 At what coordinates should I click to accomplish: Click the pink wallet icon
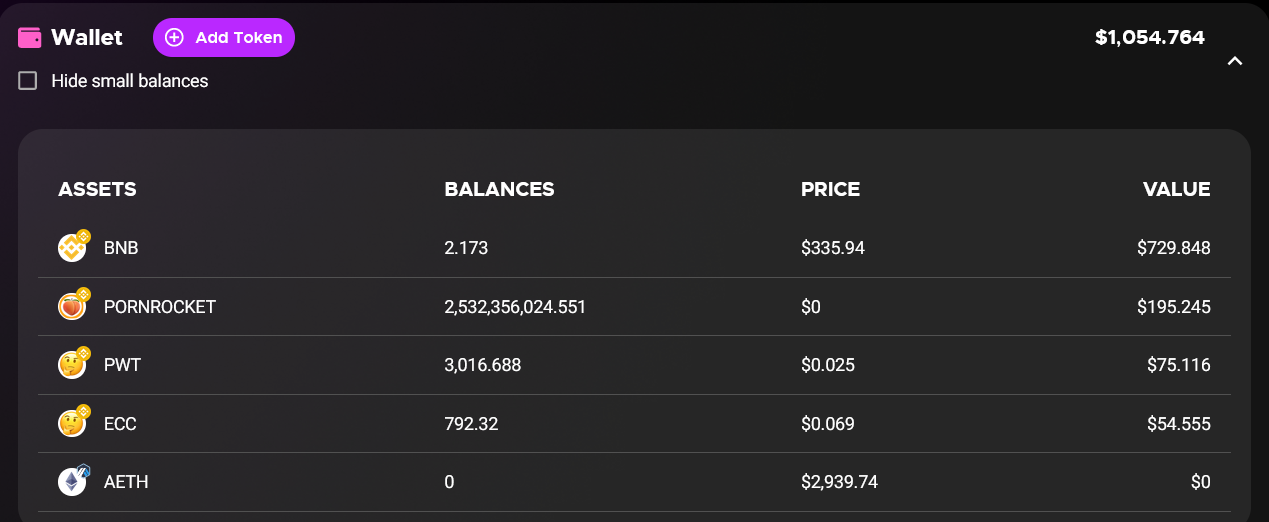30,37
